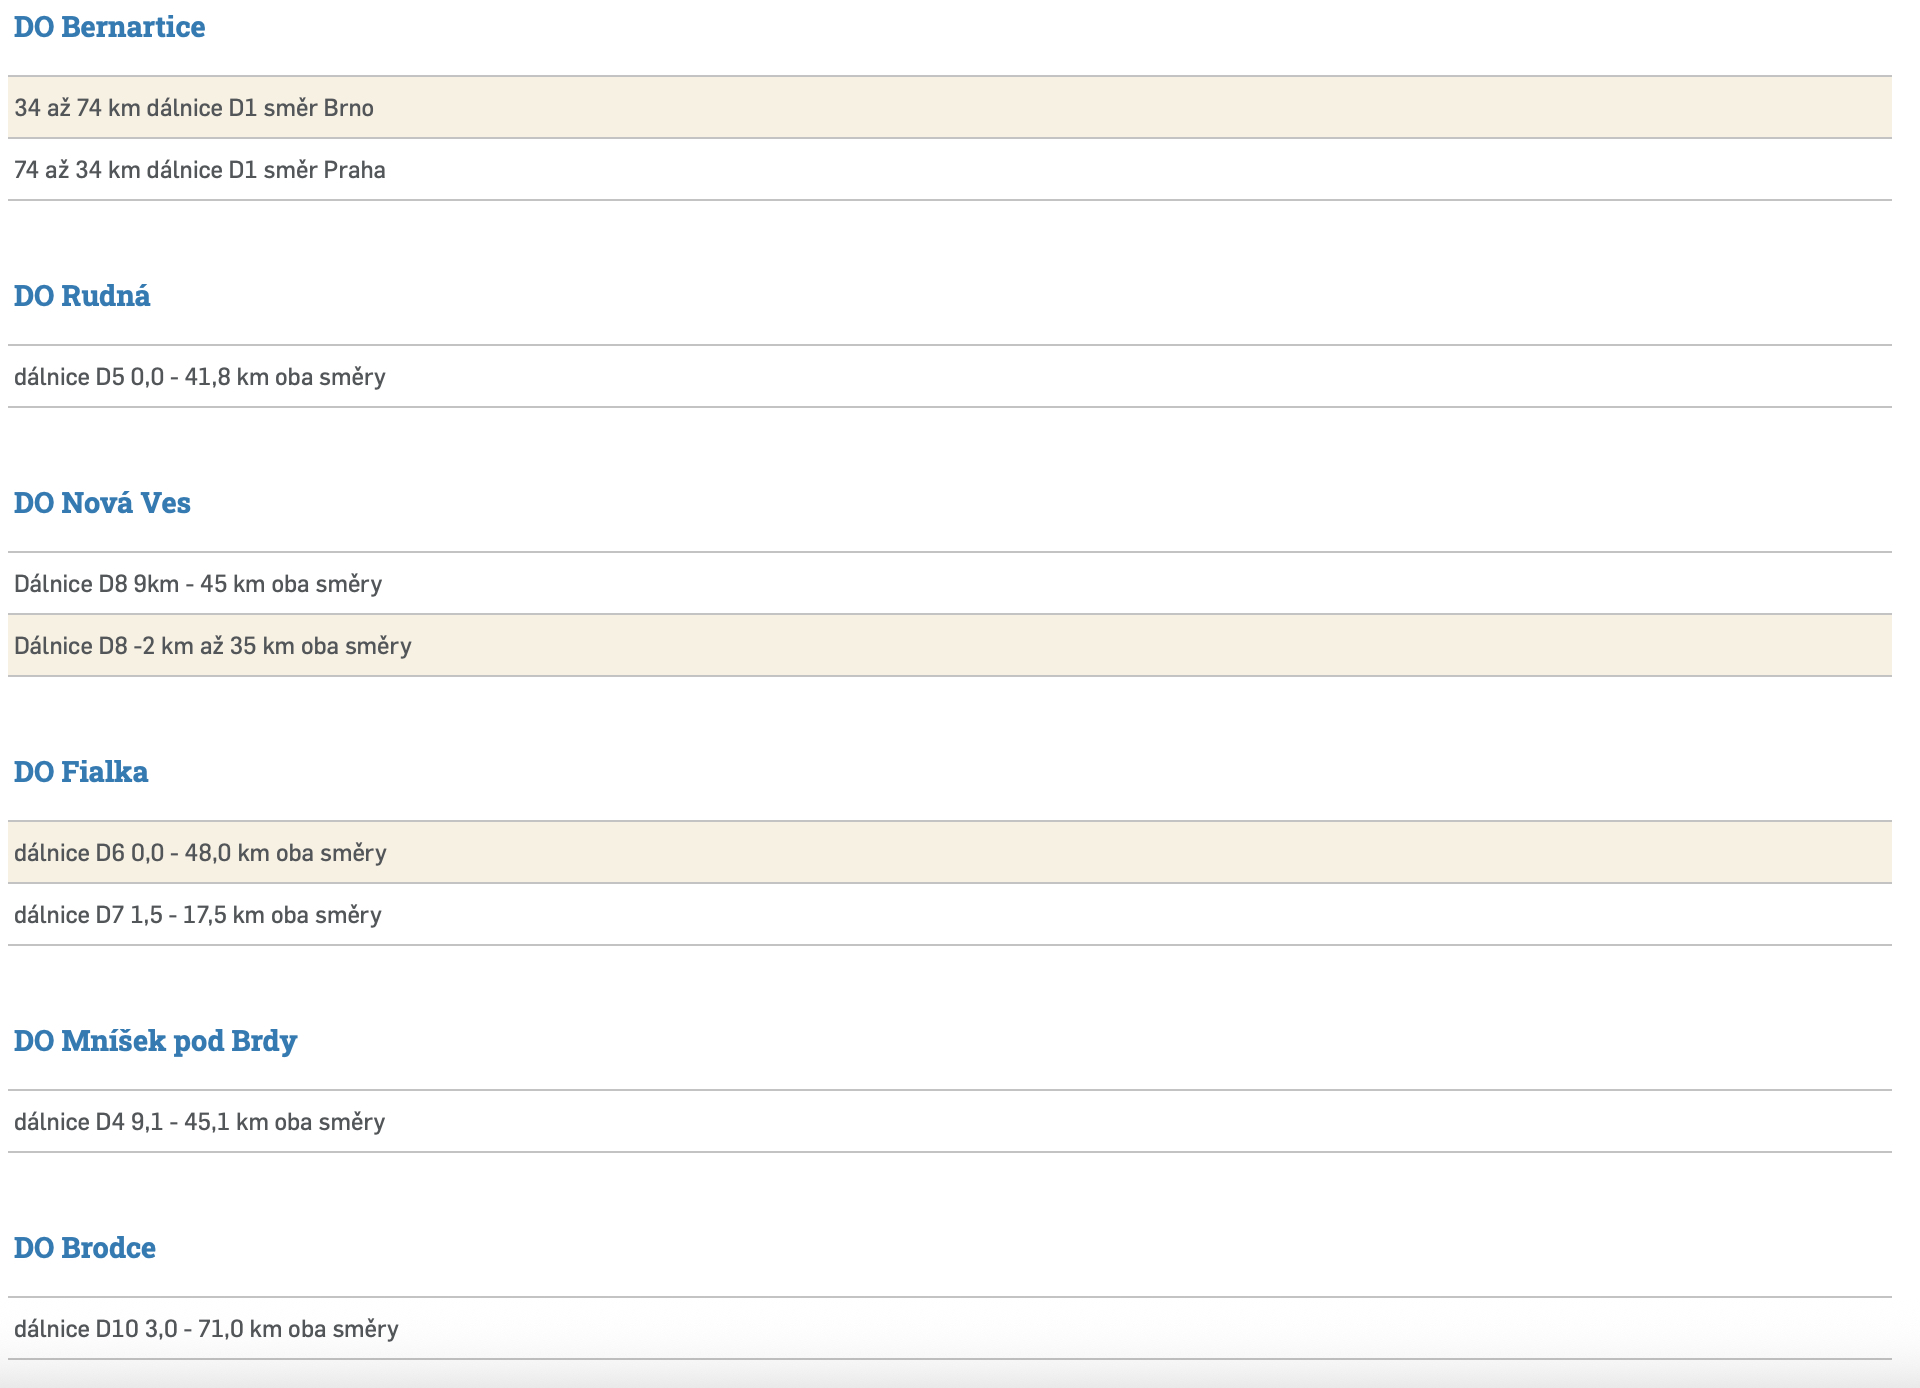Click the DO Nová Ves heading
The width and height of the screenshot is (1920, 1388).
[102, 503]
